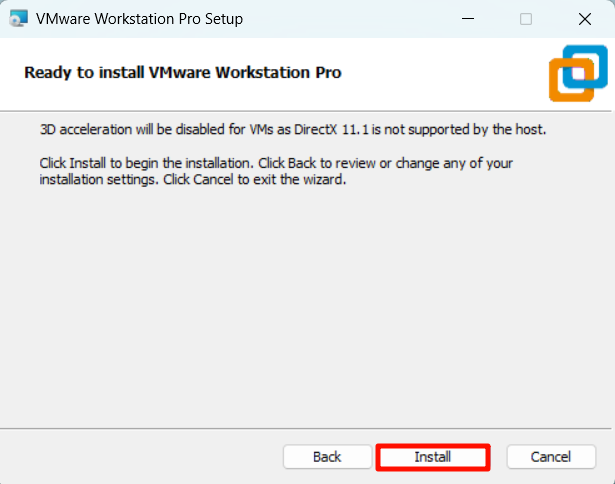Click the greyed-out maximize button

click(526, 19)
